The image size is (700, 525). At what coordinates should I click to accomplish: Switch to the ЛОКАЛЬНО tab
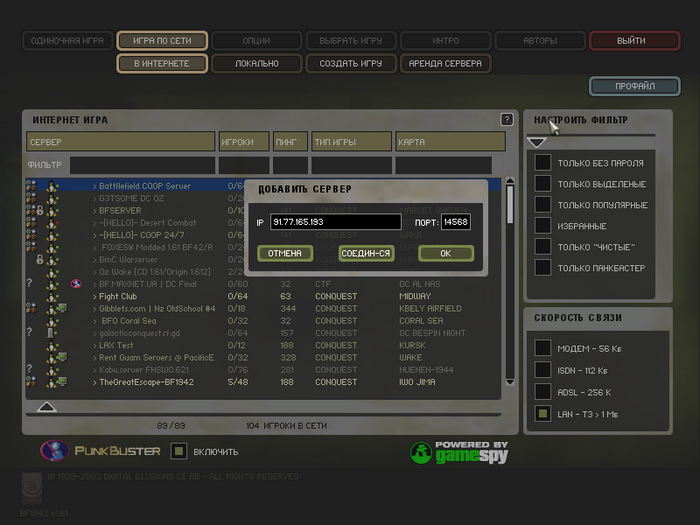pos(256,63)
